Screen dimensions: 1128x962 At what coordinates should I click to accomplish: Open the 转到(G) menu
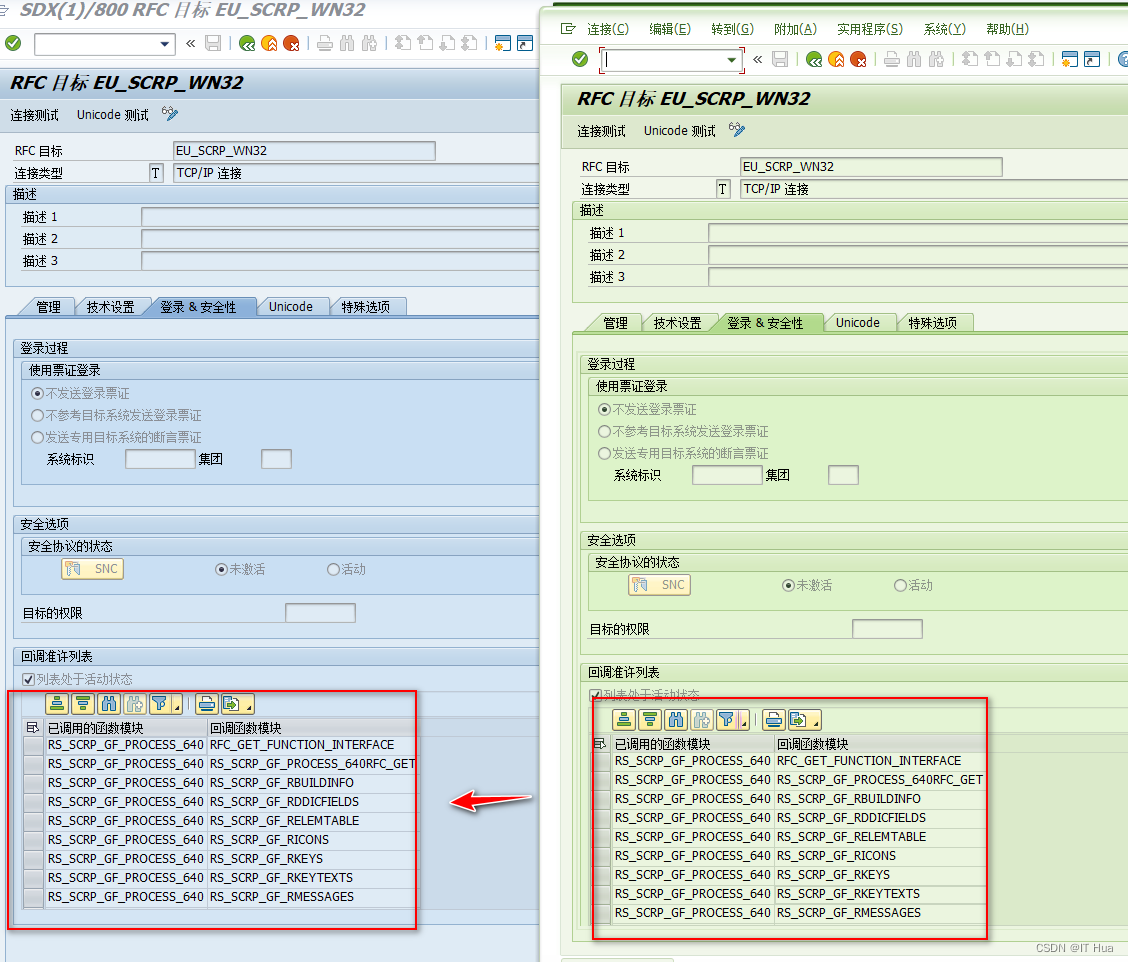(x=732, y=28)
